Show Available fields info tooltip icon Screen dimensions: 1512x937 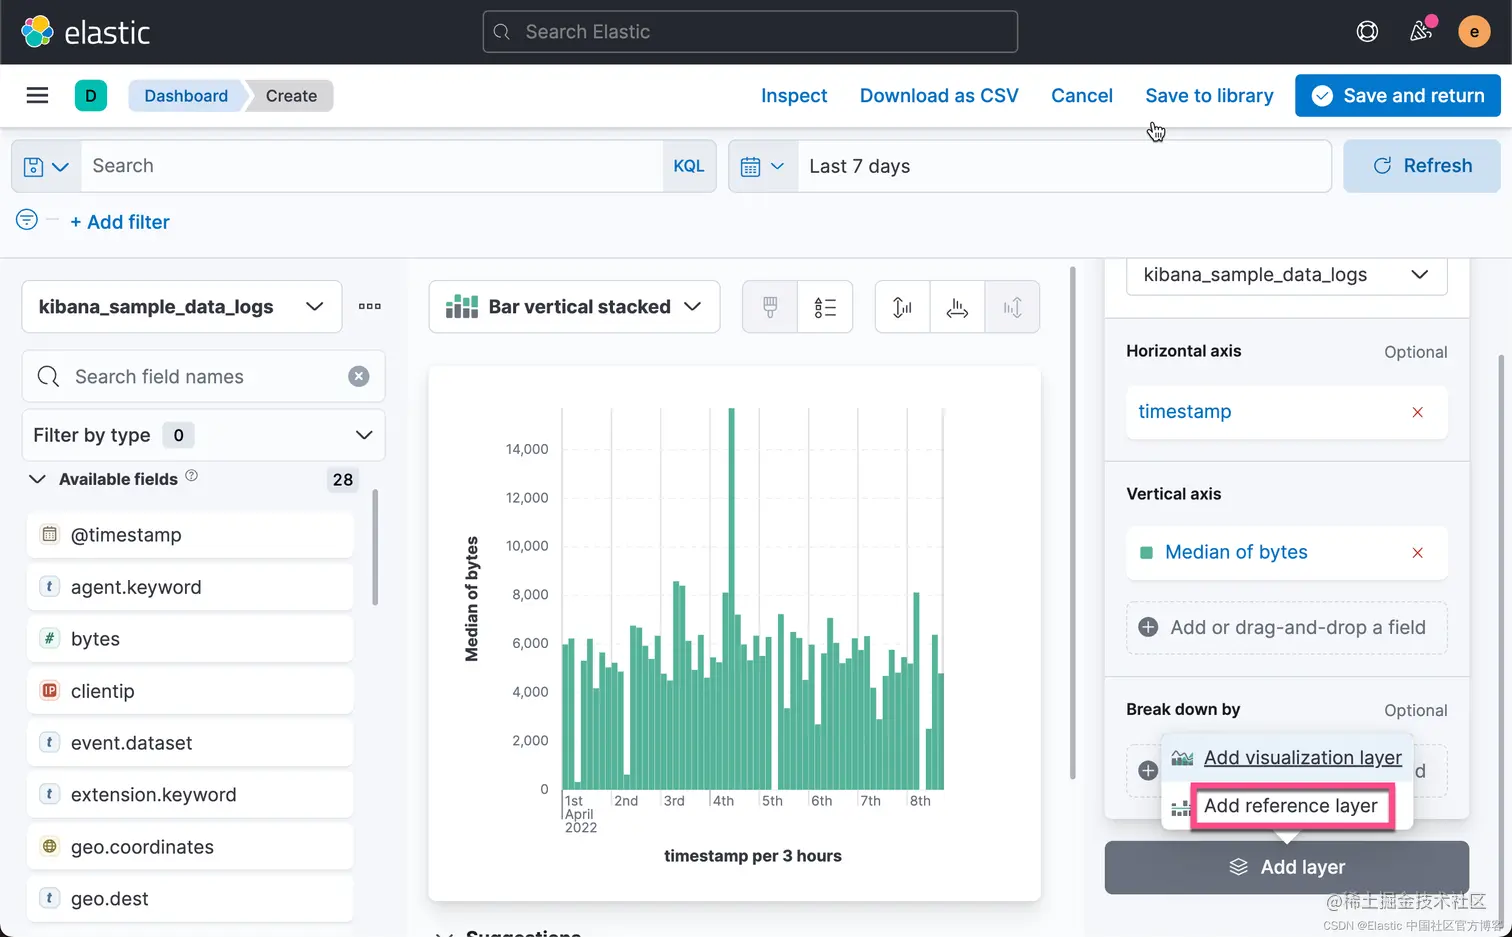coord(191,476)
